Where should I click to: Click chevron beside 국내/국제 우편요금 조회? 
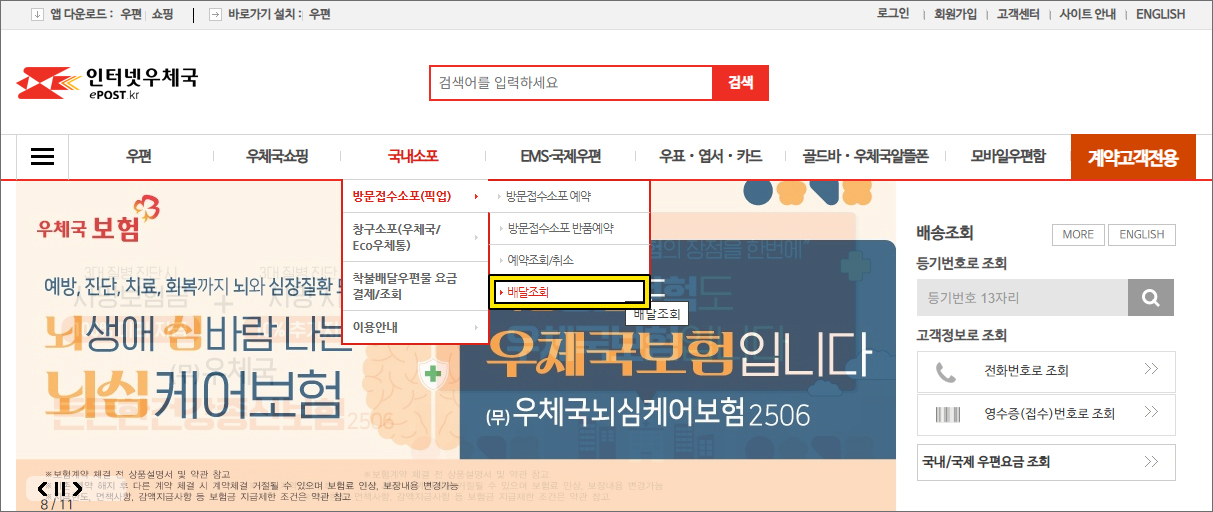pyautogui.click(x=1151, y=462)
